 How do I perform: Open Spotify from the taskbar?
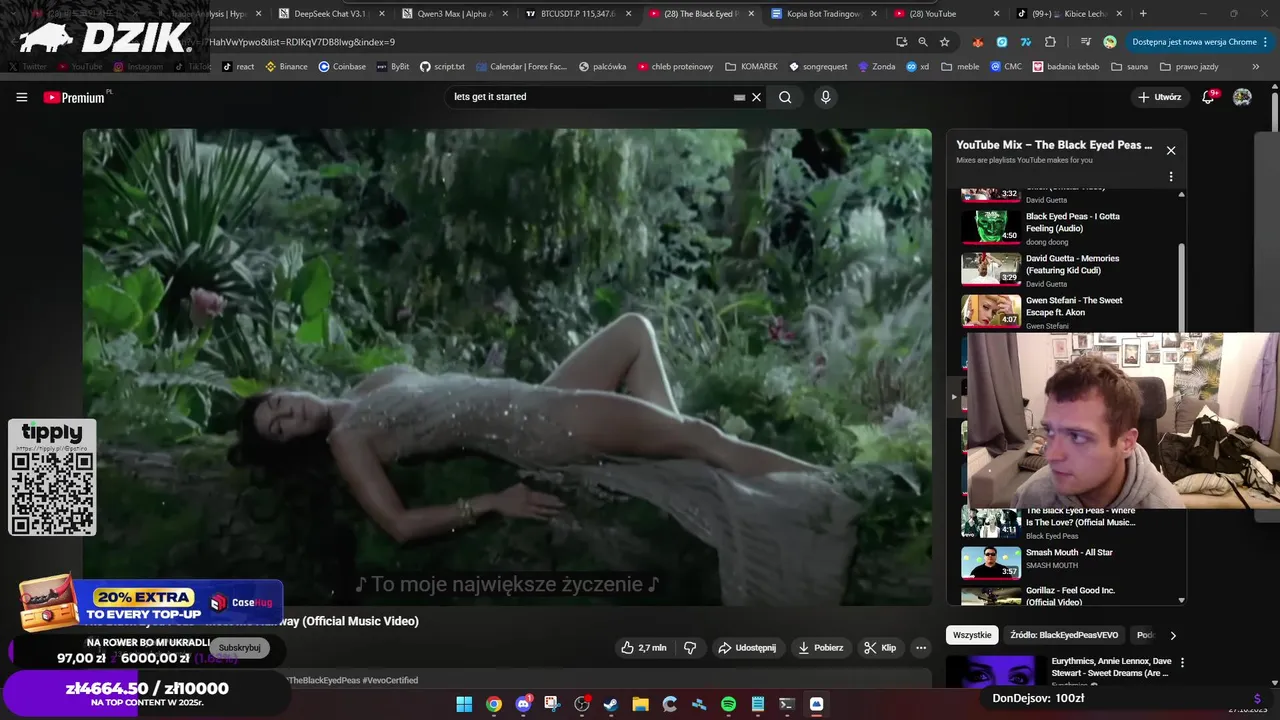[x=728, y=704]
